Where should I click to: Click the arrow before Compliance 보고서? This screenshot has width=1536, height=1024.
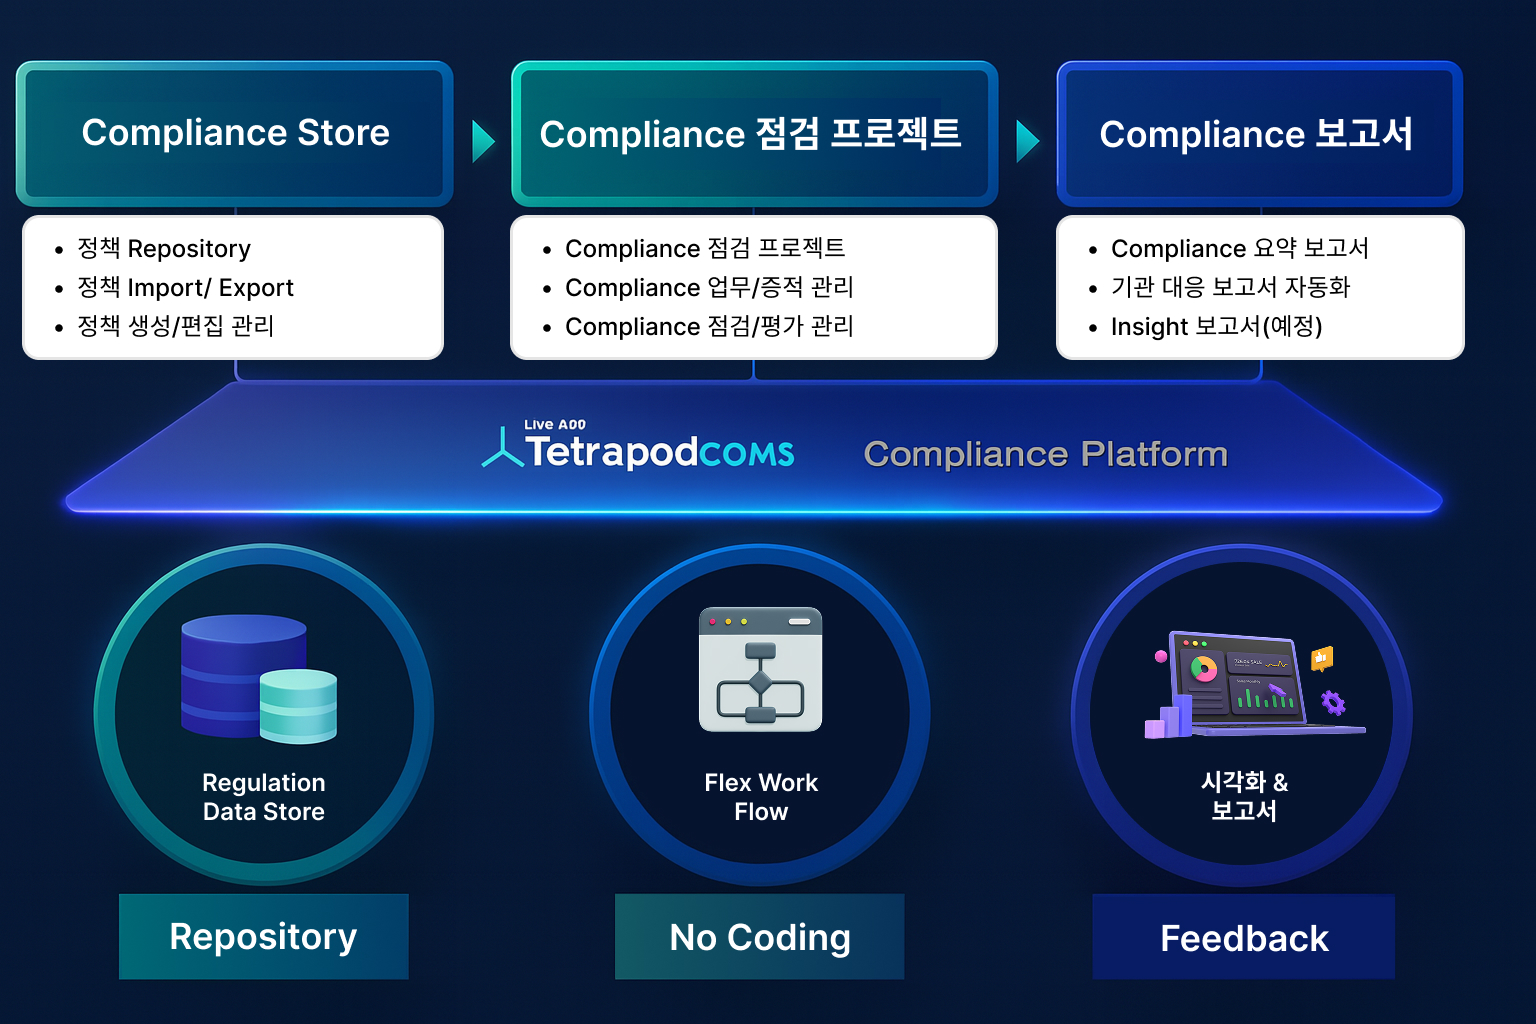coord(1028,141)
